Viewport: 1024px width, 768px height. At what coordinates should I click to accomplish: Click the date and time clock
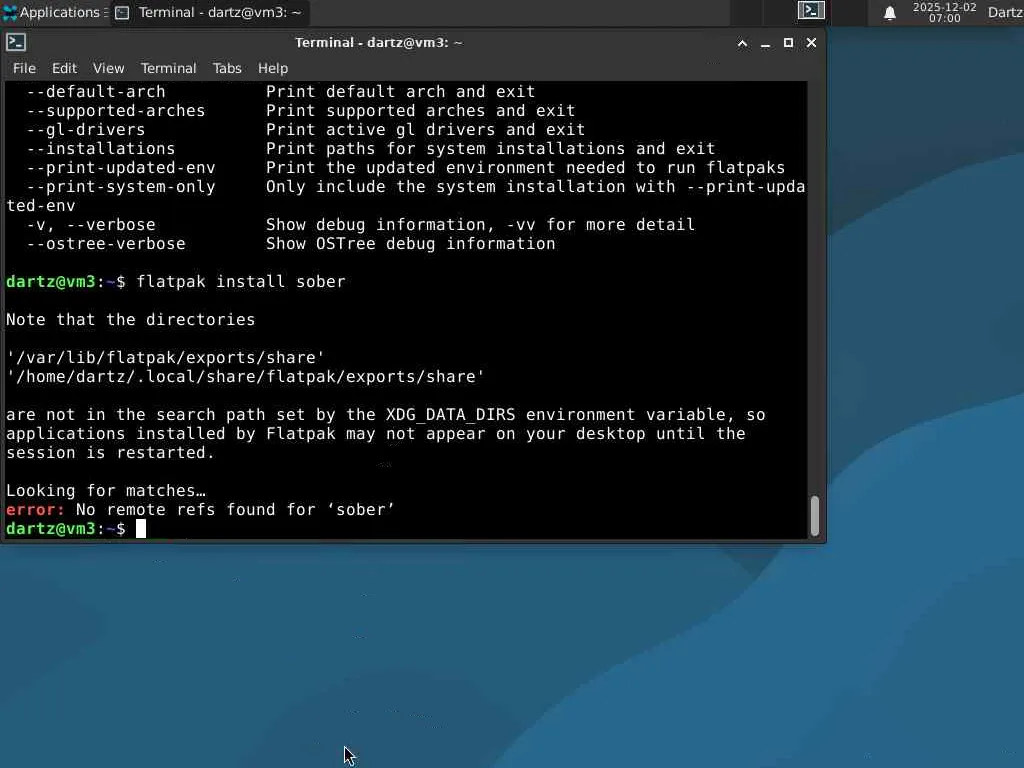944,12
